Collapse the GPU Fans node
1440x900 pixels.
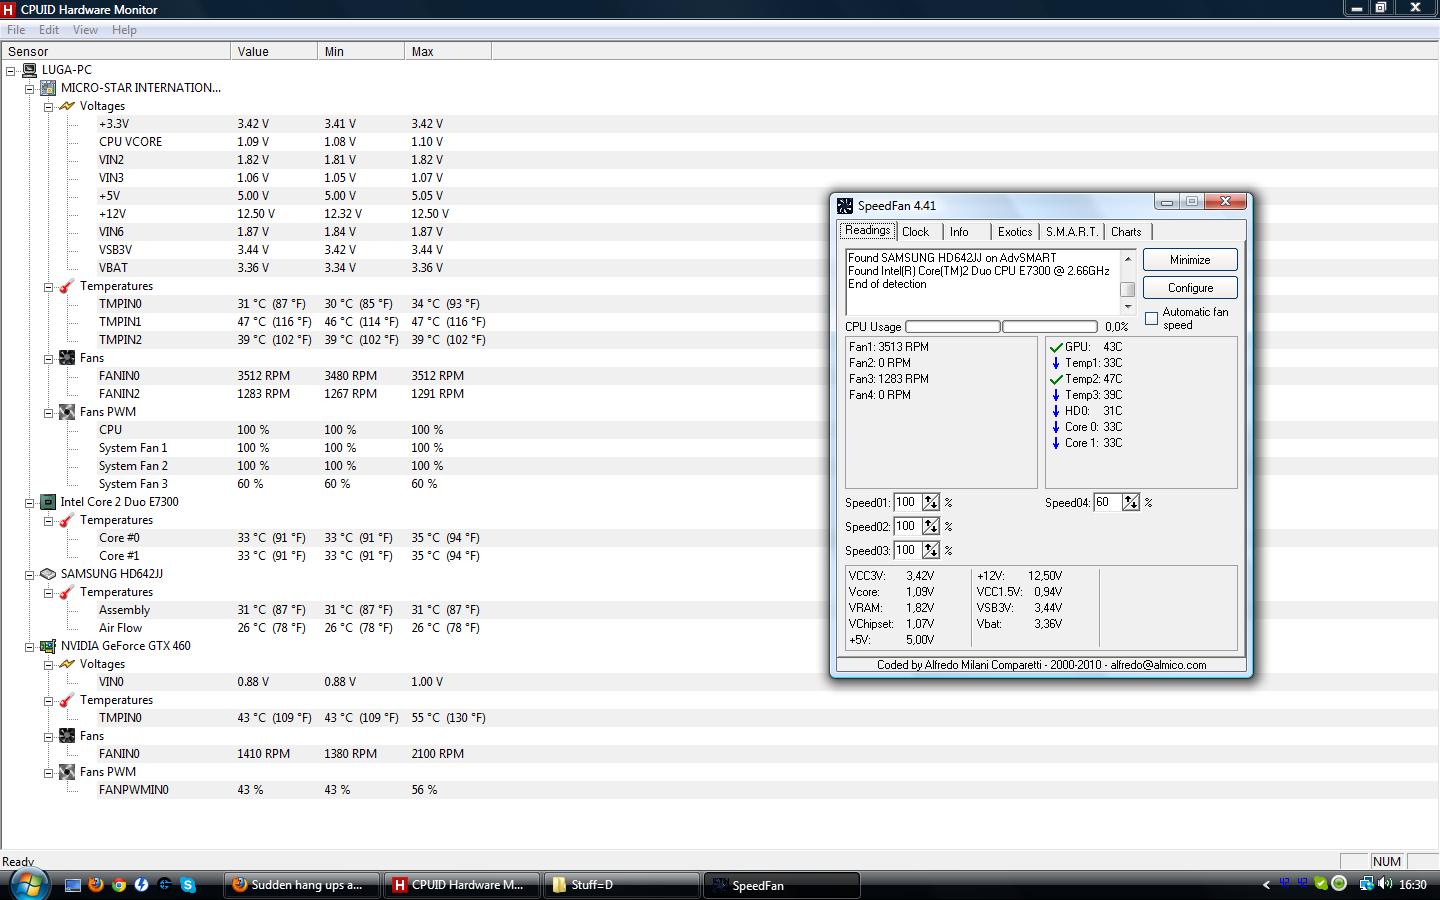(x=48, y=736)
